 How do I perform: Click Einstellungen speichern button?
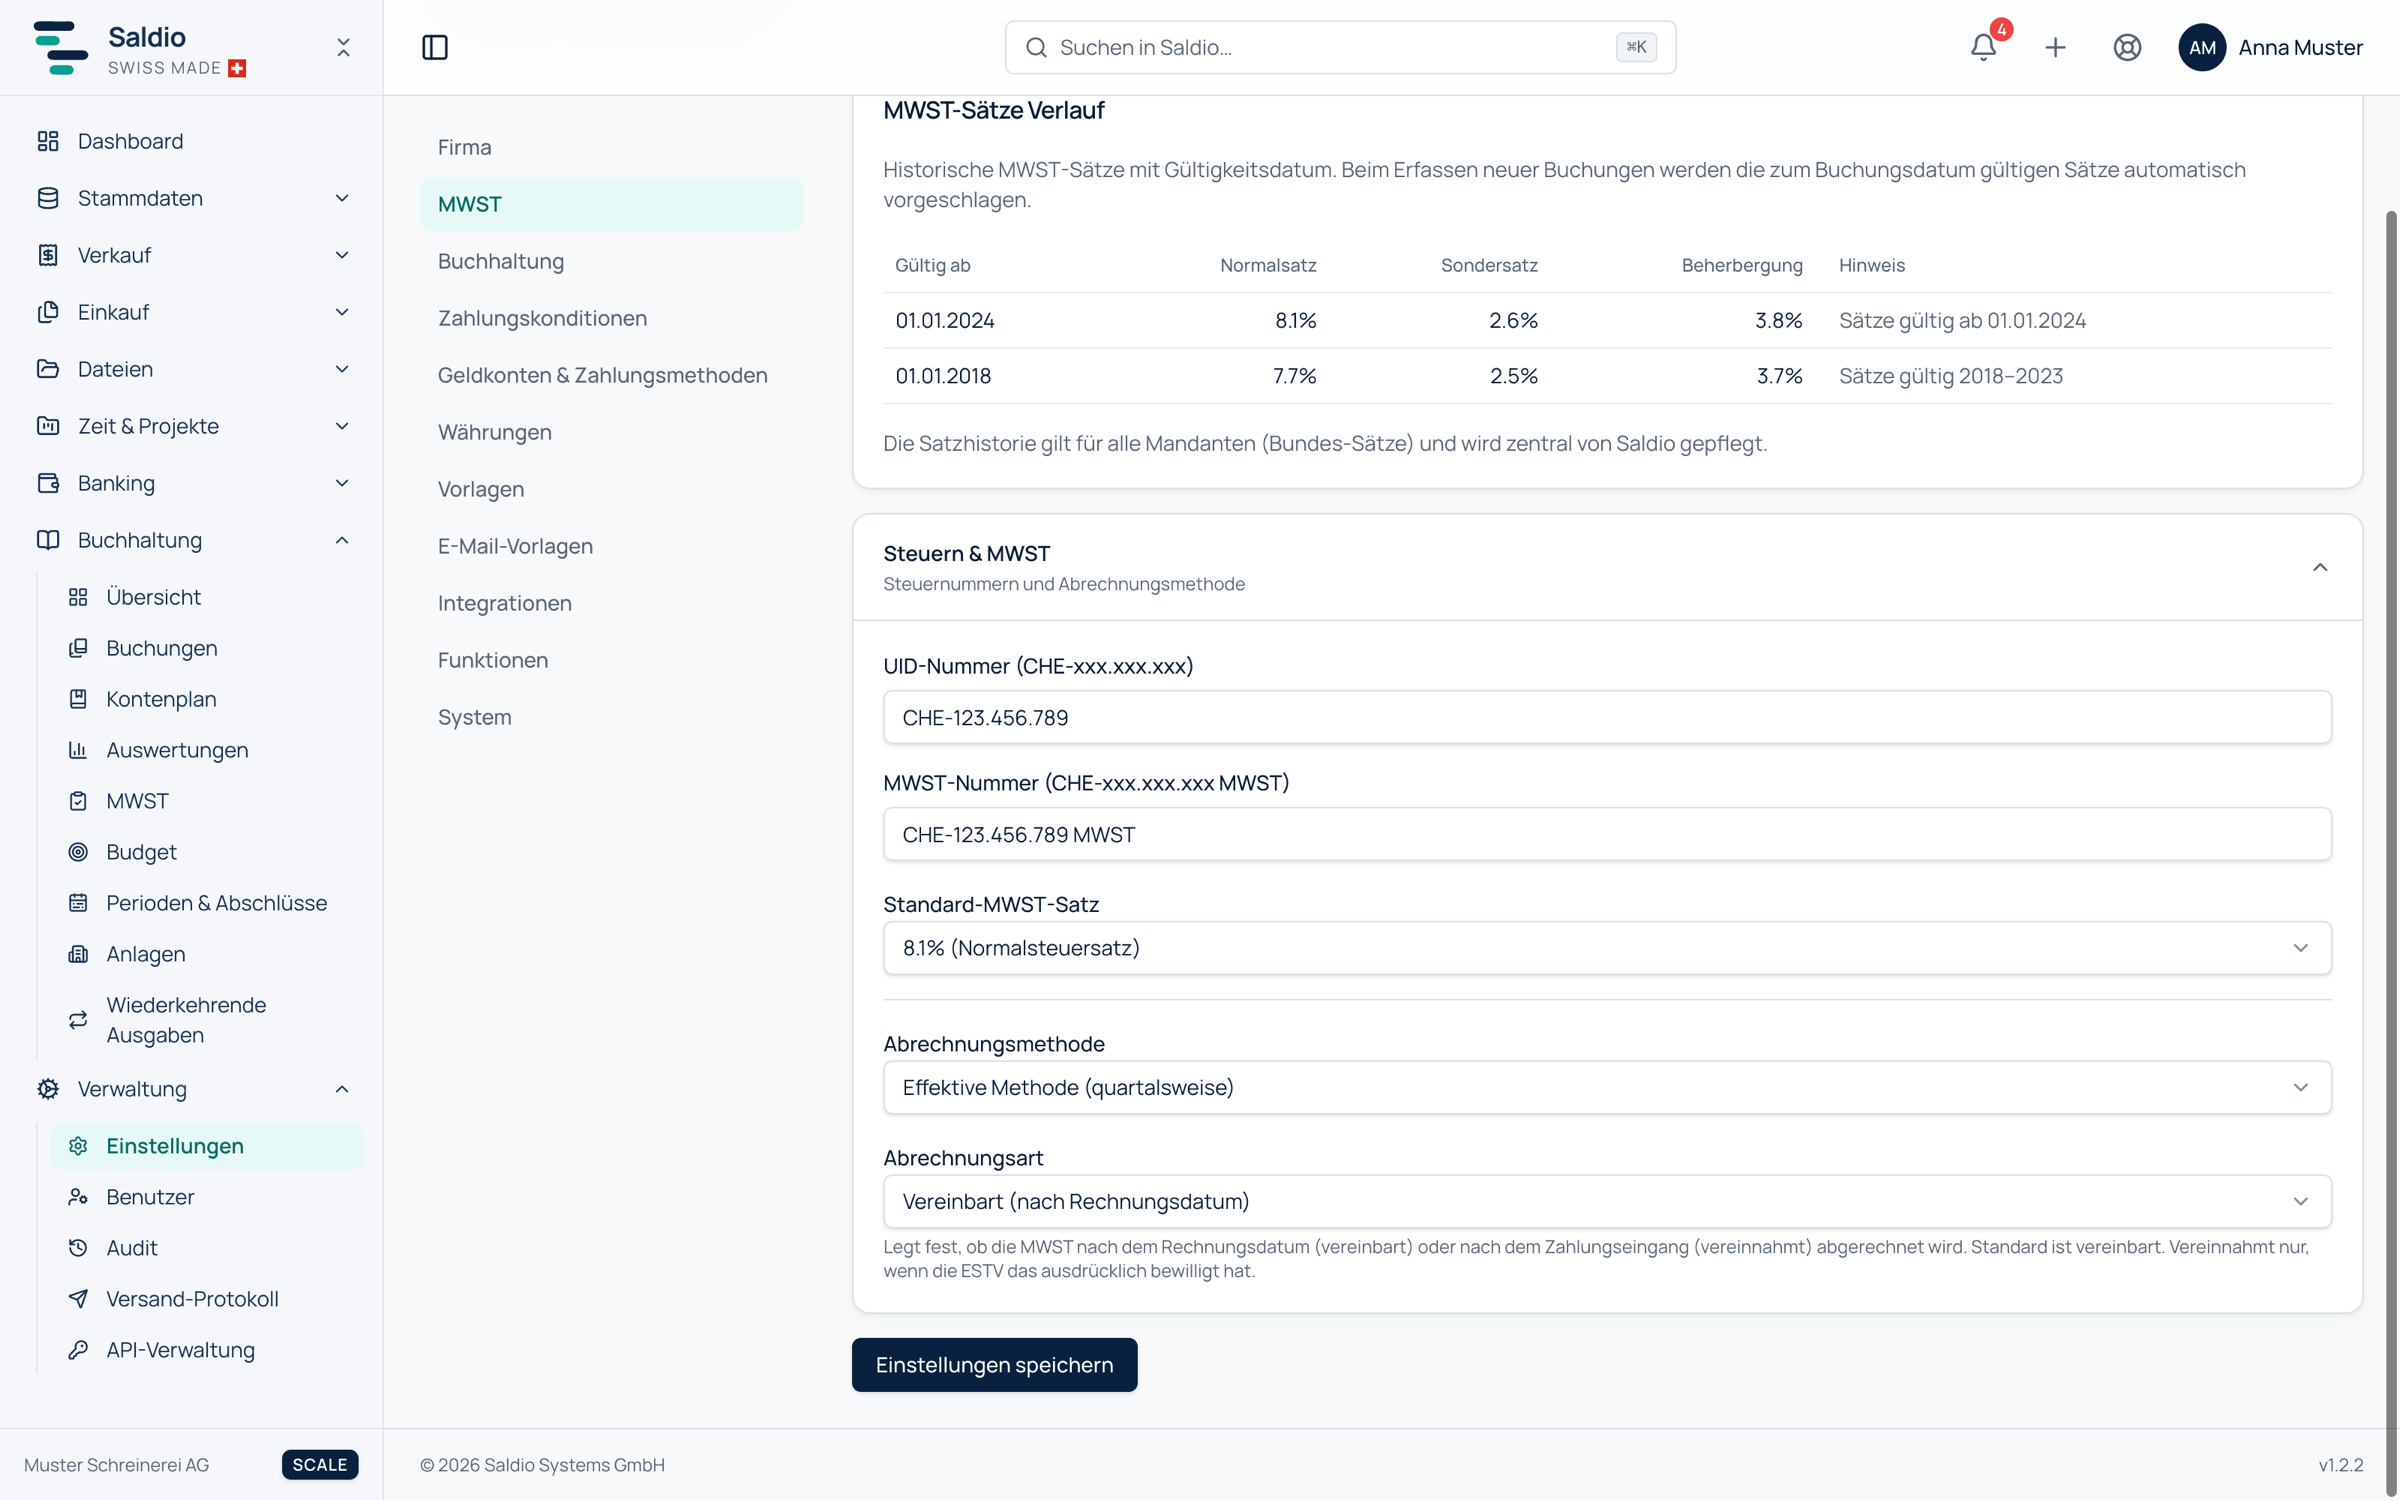coord(994,1365)
